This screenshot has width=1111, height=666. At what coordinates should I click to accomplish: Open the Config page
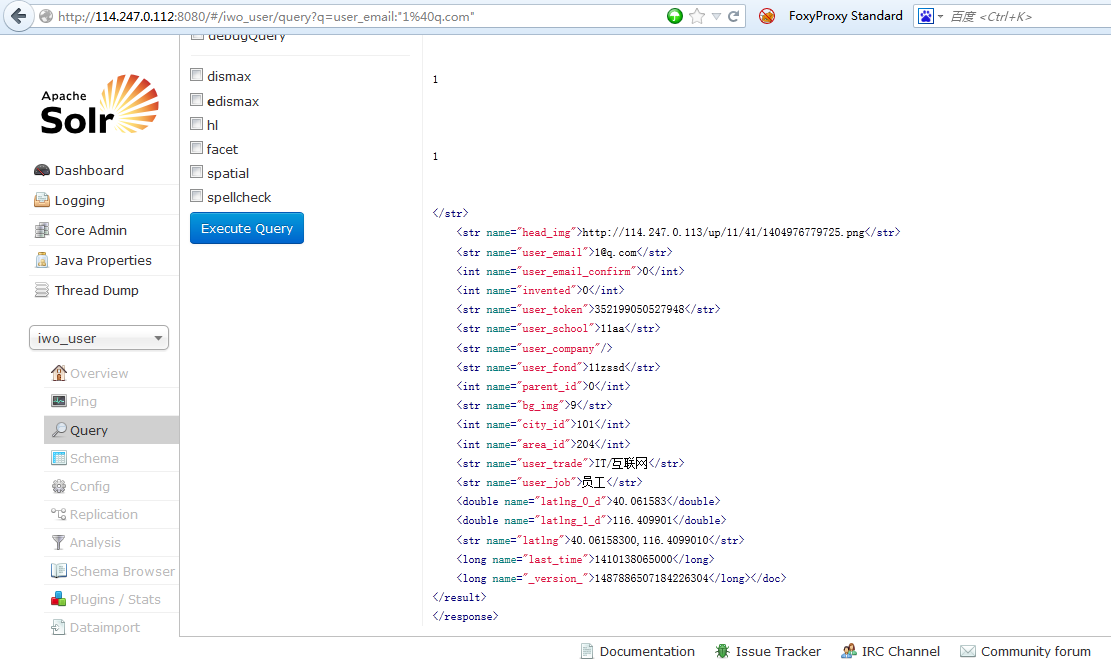click(x=90, y=487)
